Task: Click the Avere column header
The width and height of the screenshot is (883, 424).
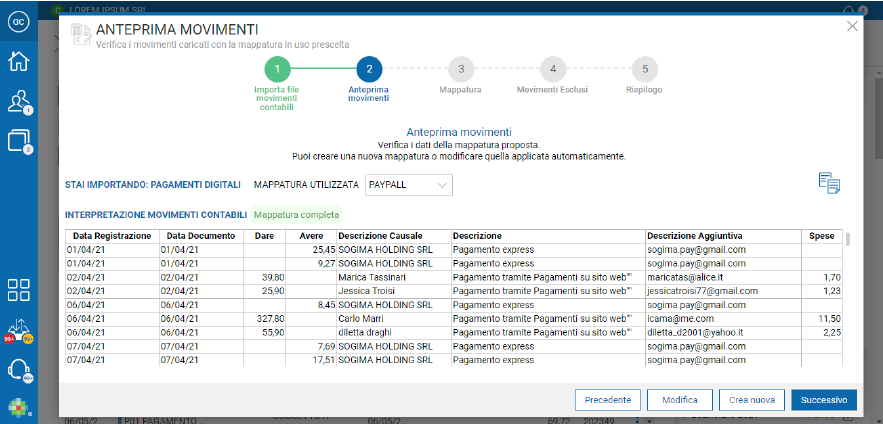Action: (x=311, y=236)
